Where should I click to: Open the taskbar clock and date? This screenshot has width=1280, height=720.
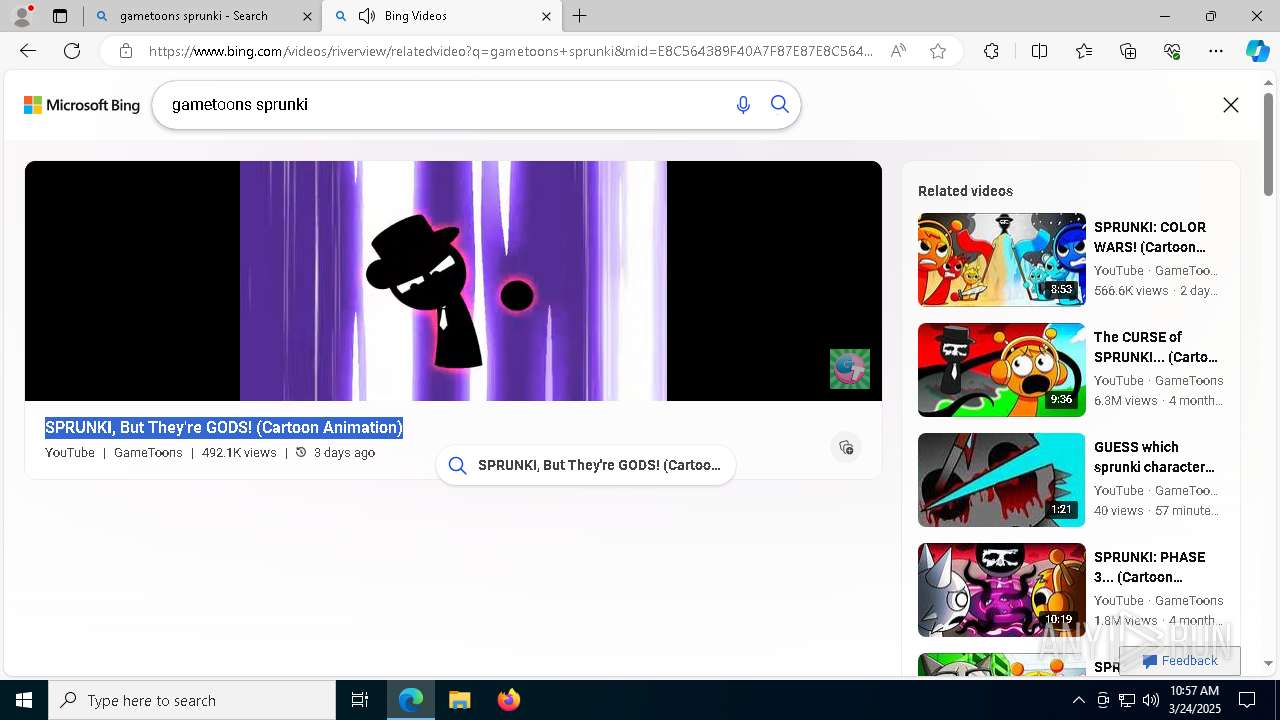coord(1194,700)
